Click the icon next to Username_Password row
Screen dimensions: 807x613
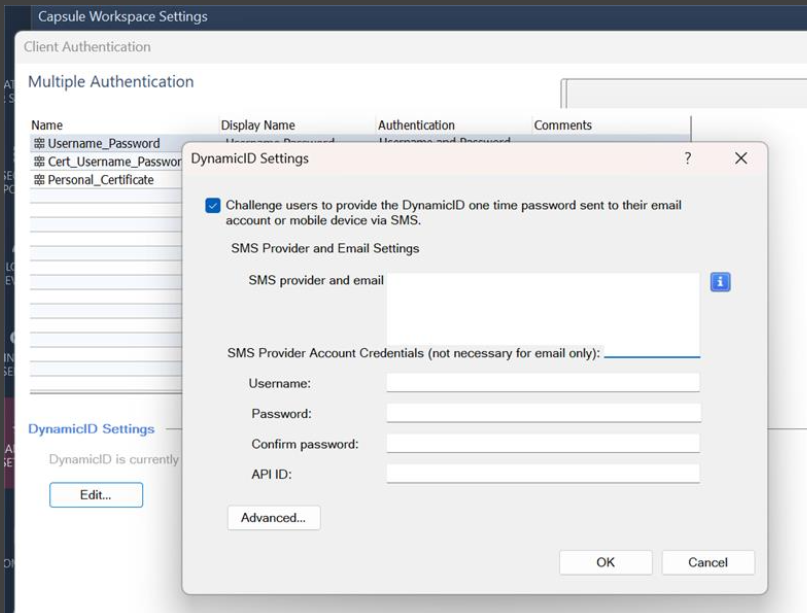point(39,144)
